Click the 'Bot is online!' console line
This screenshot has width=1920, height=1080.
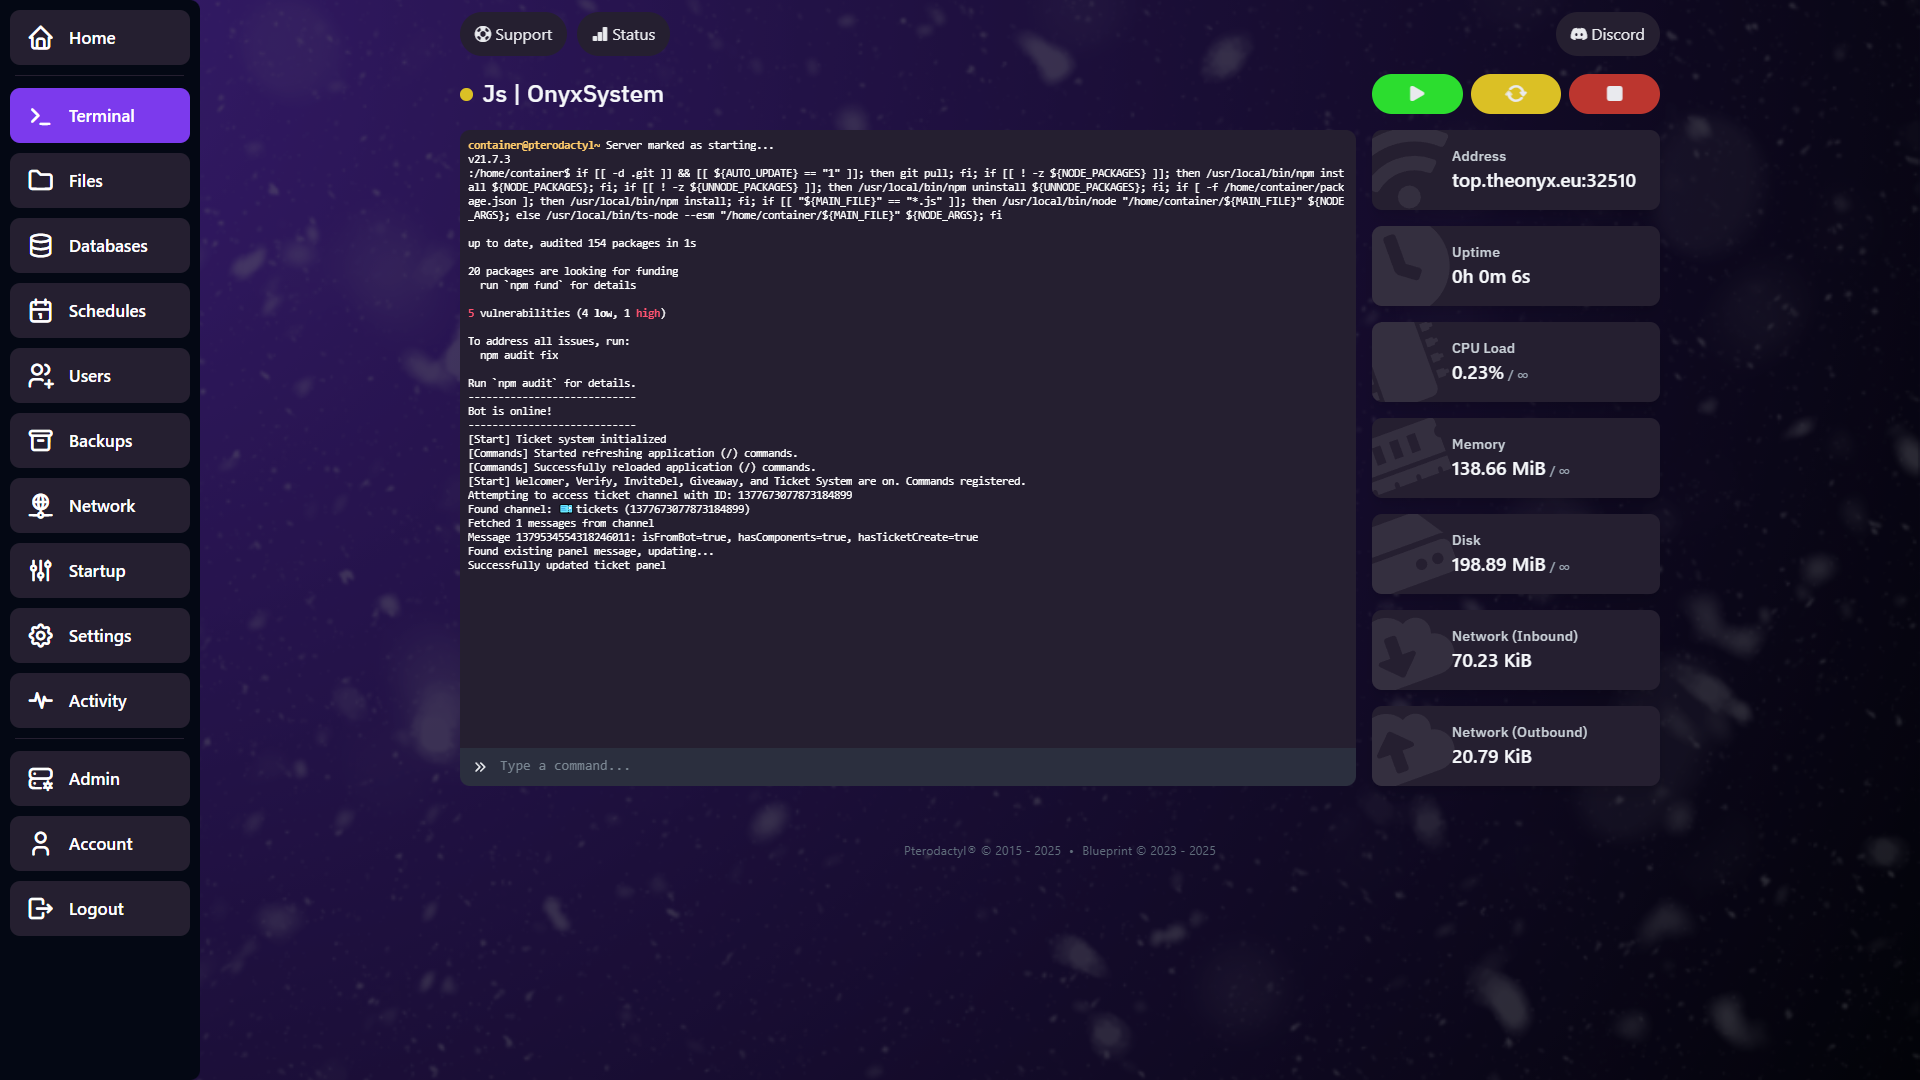pyautogui.click(x=510, y=412)
